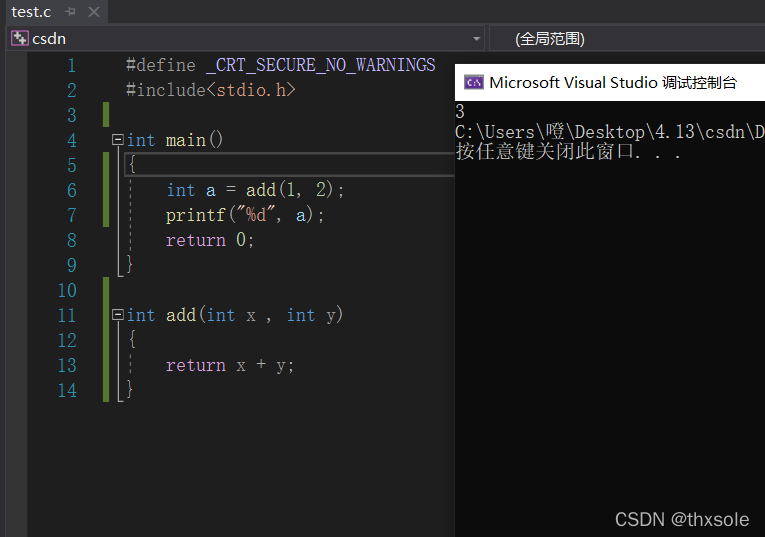Click line number 1 in the gutter
765x537 pixels.
(x=72, y=65)
